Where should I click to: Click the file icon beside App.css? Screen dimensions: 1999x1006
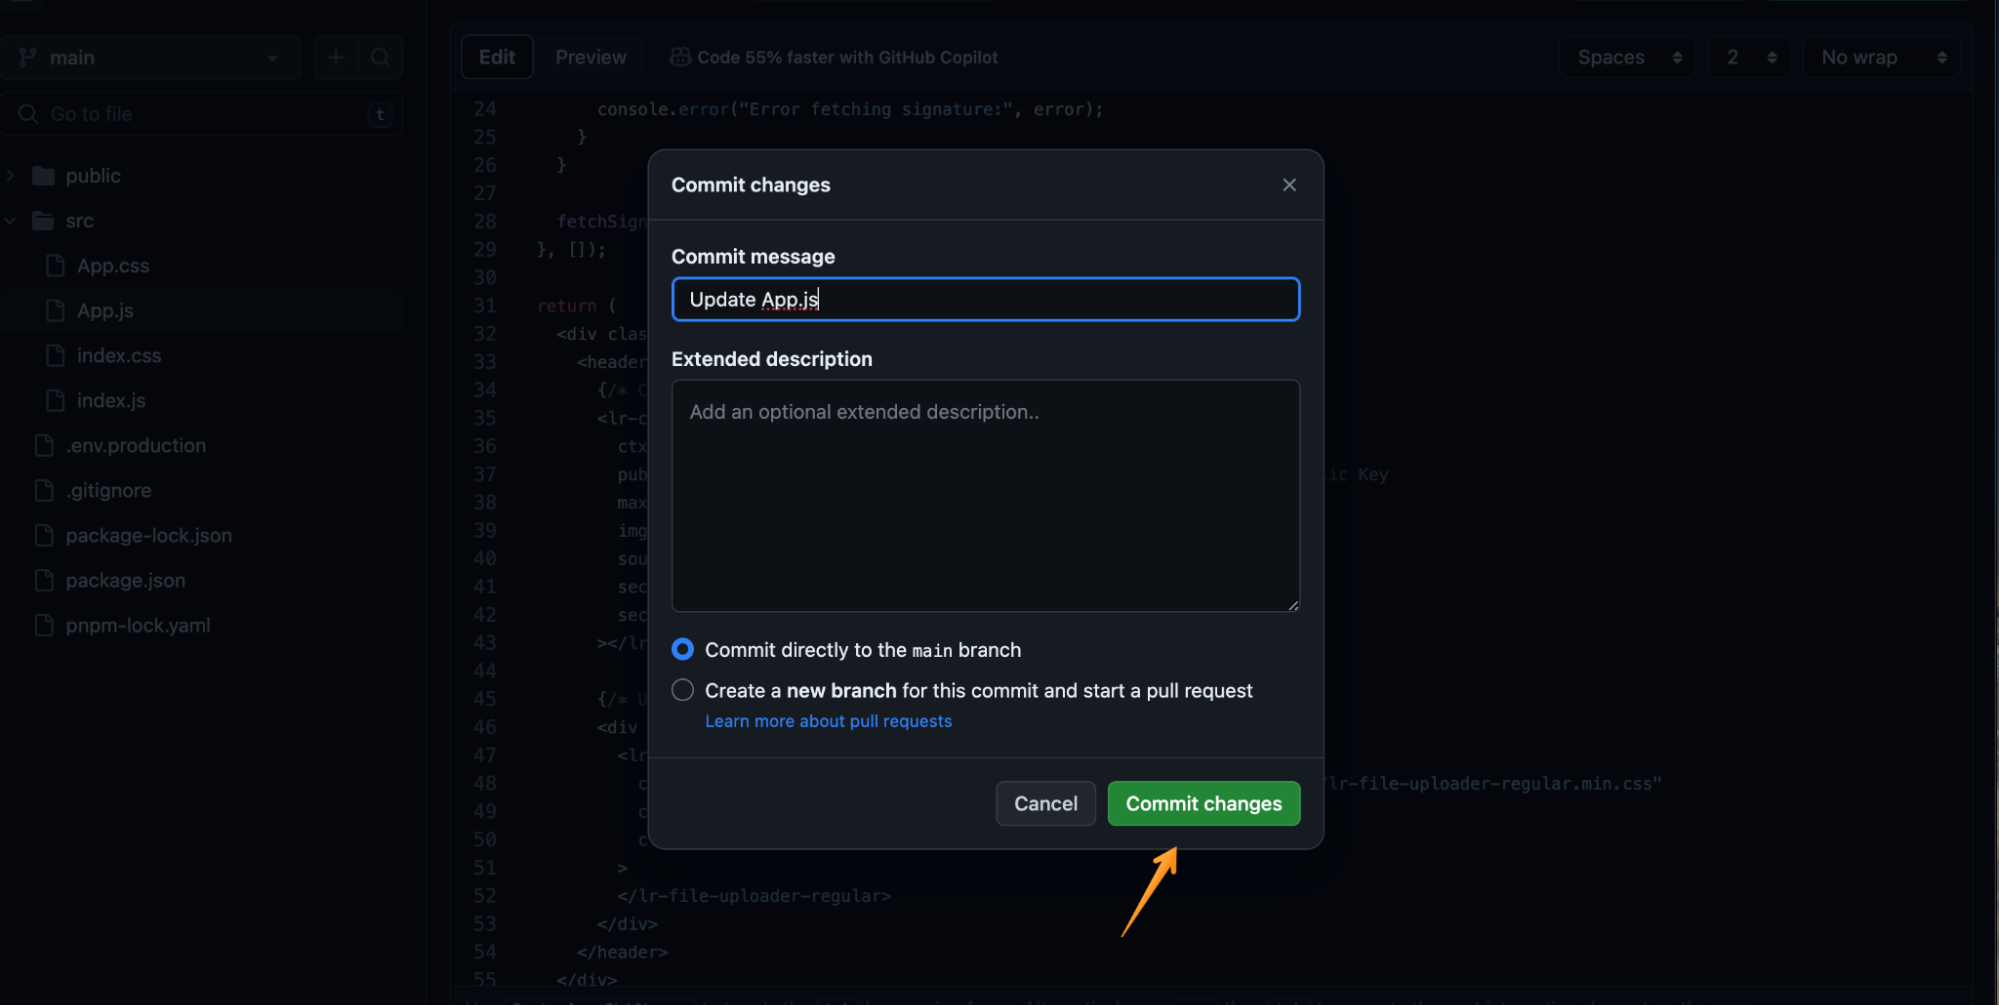tap(54, 265)
